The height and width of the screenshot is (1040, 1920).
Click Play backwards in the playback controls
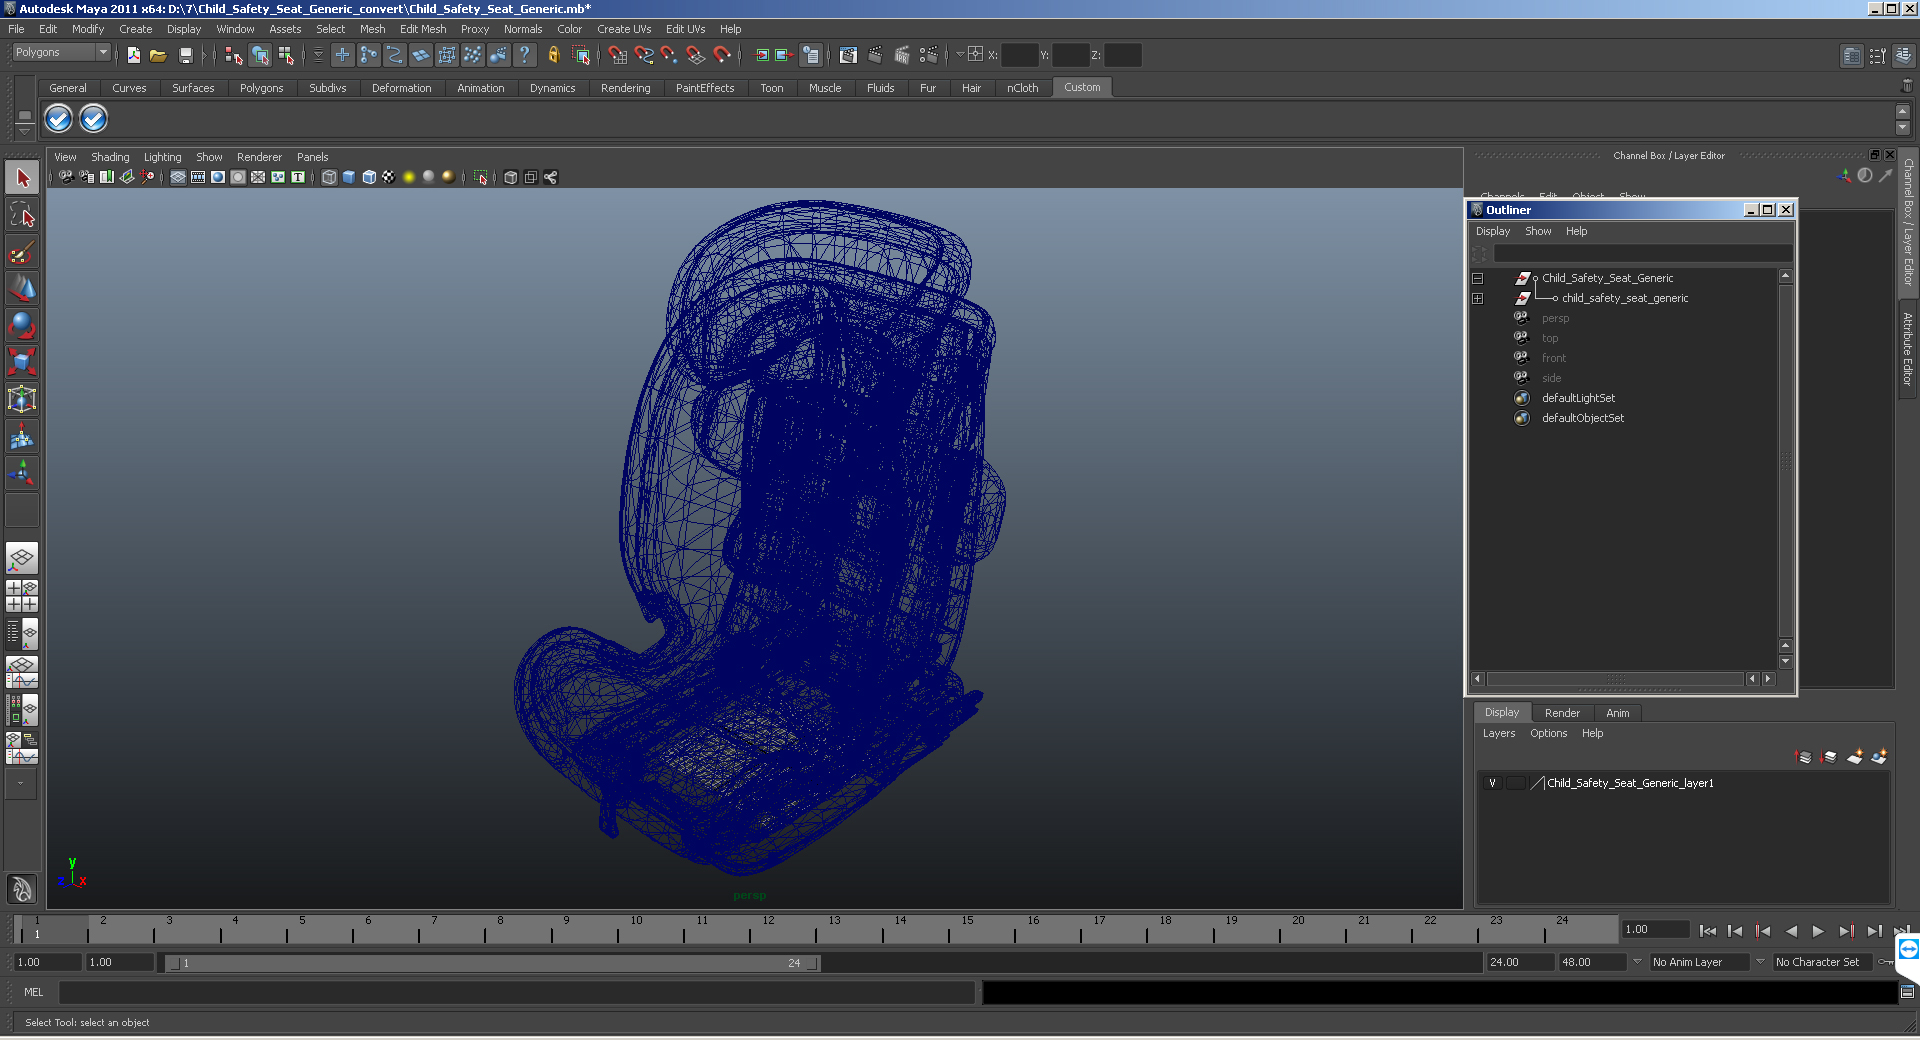click(1791, 931)
